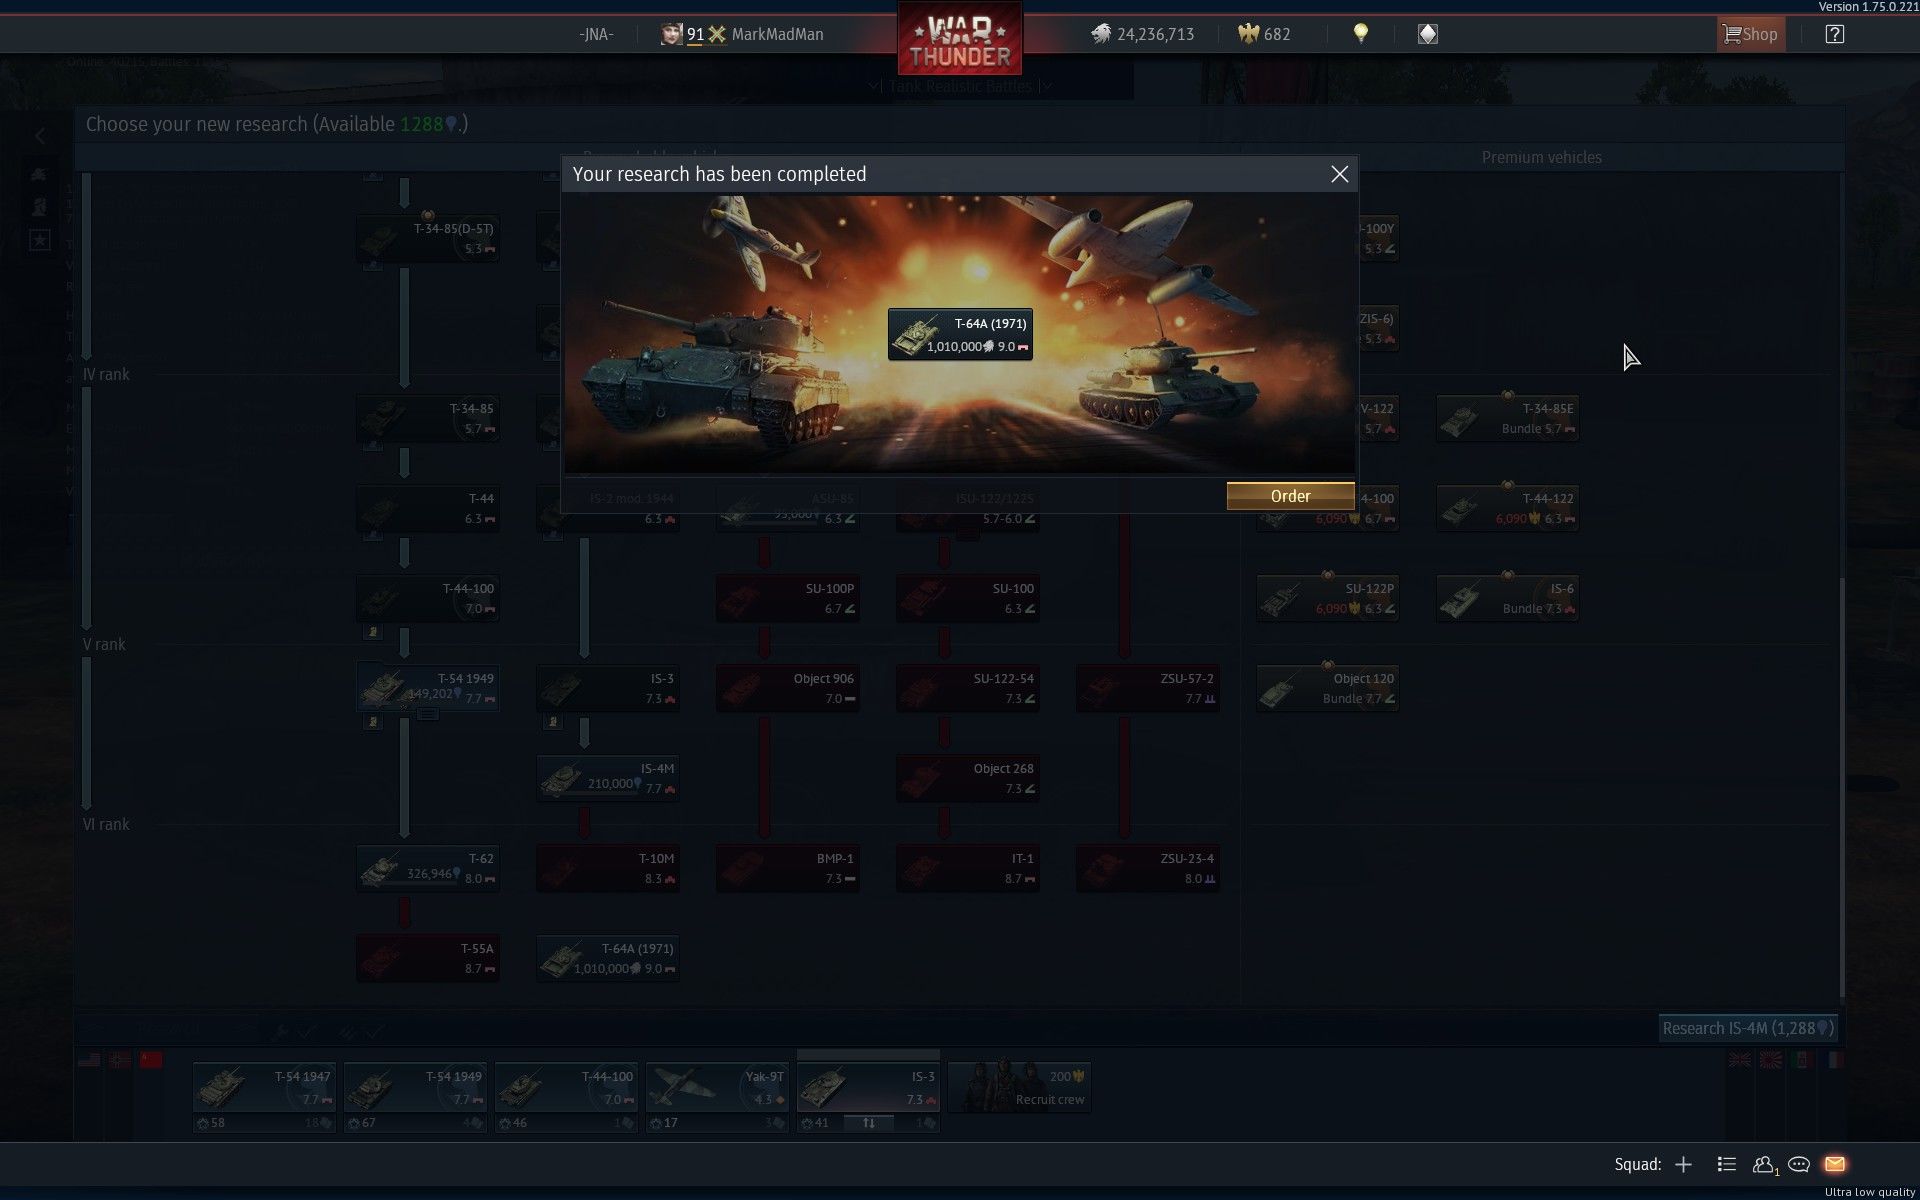Viewport: 1920px width, 1200px height.
Task: Open the help question mark icon
Action: (1834, 34)
